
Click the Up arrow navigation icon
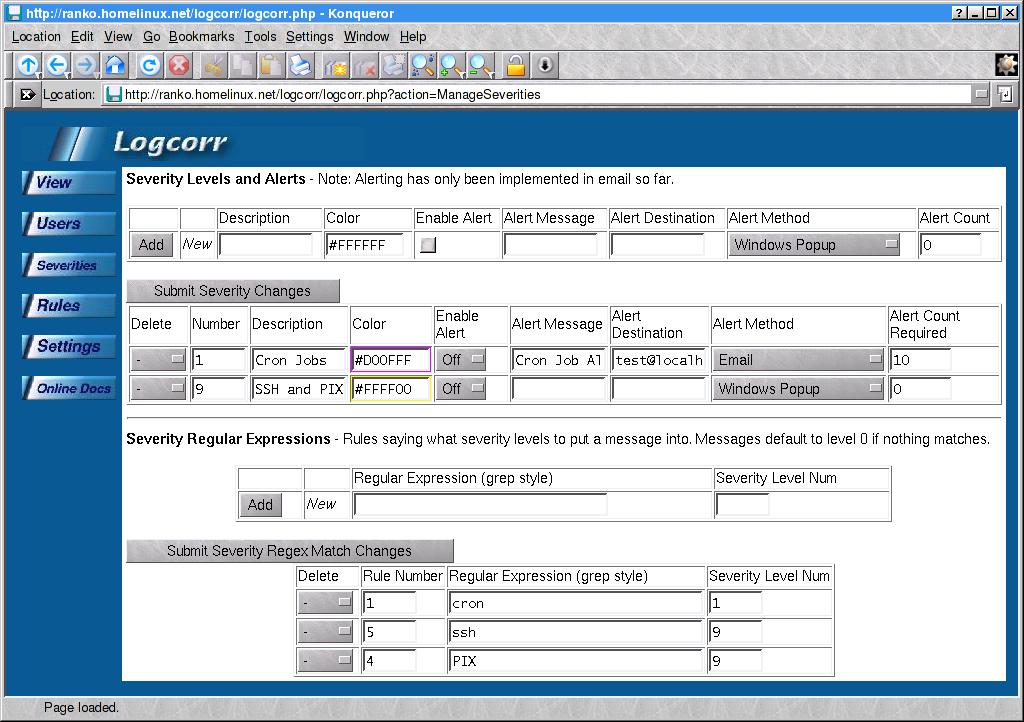(x=27, y=66)
